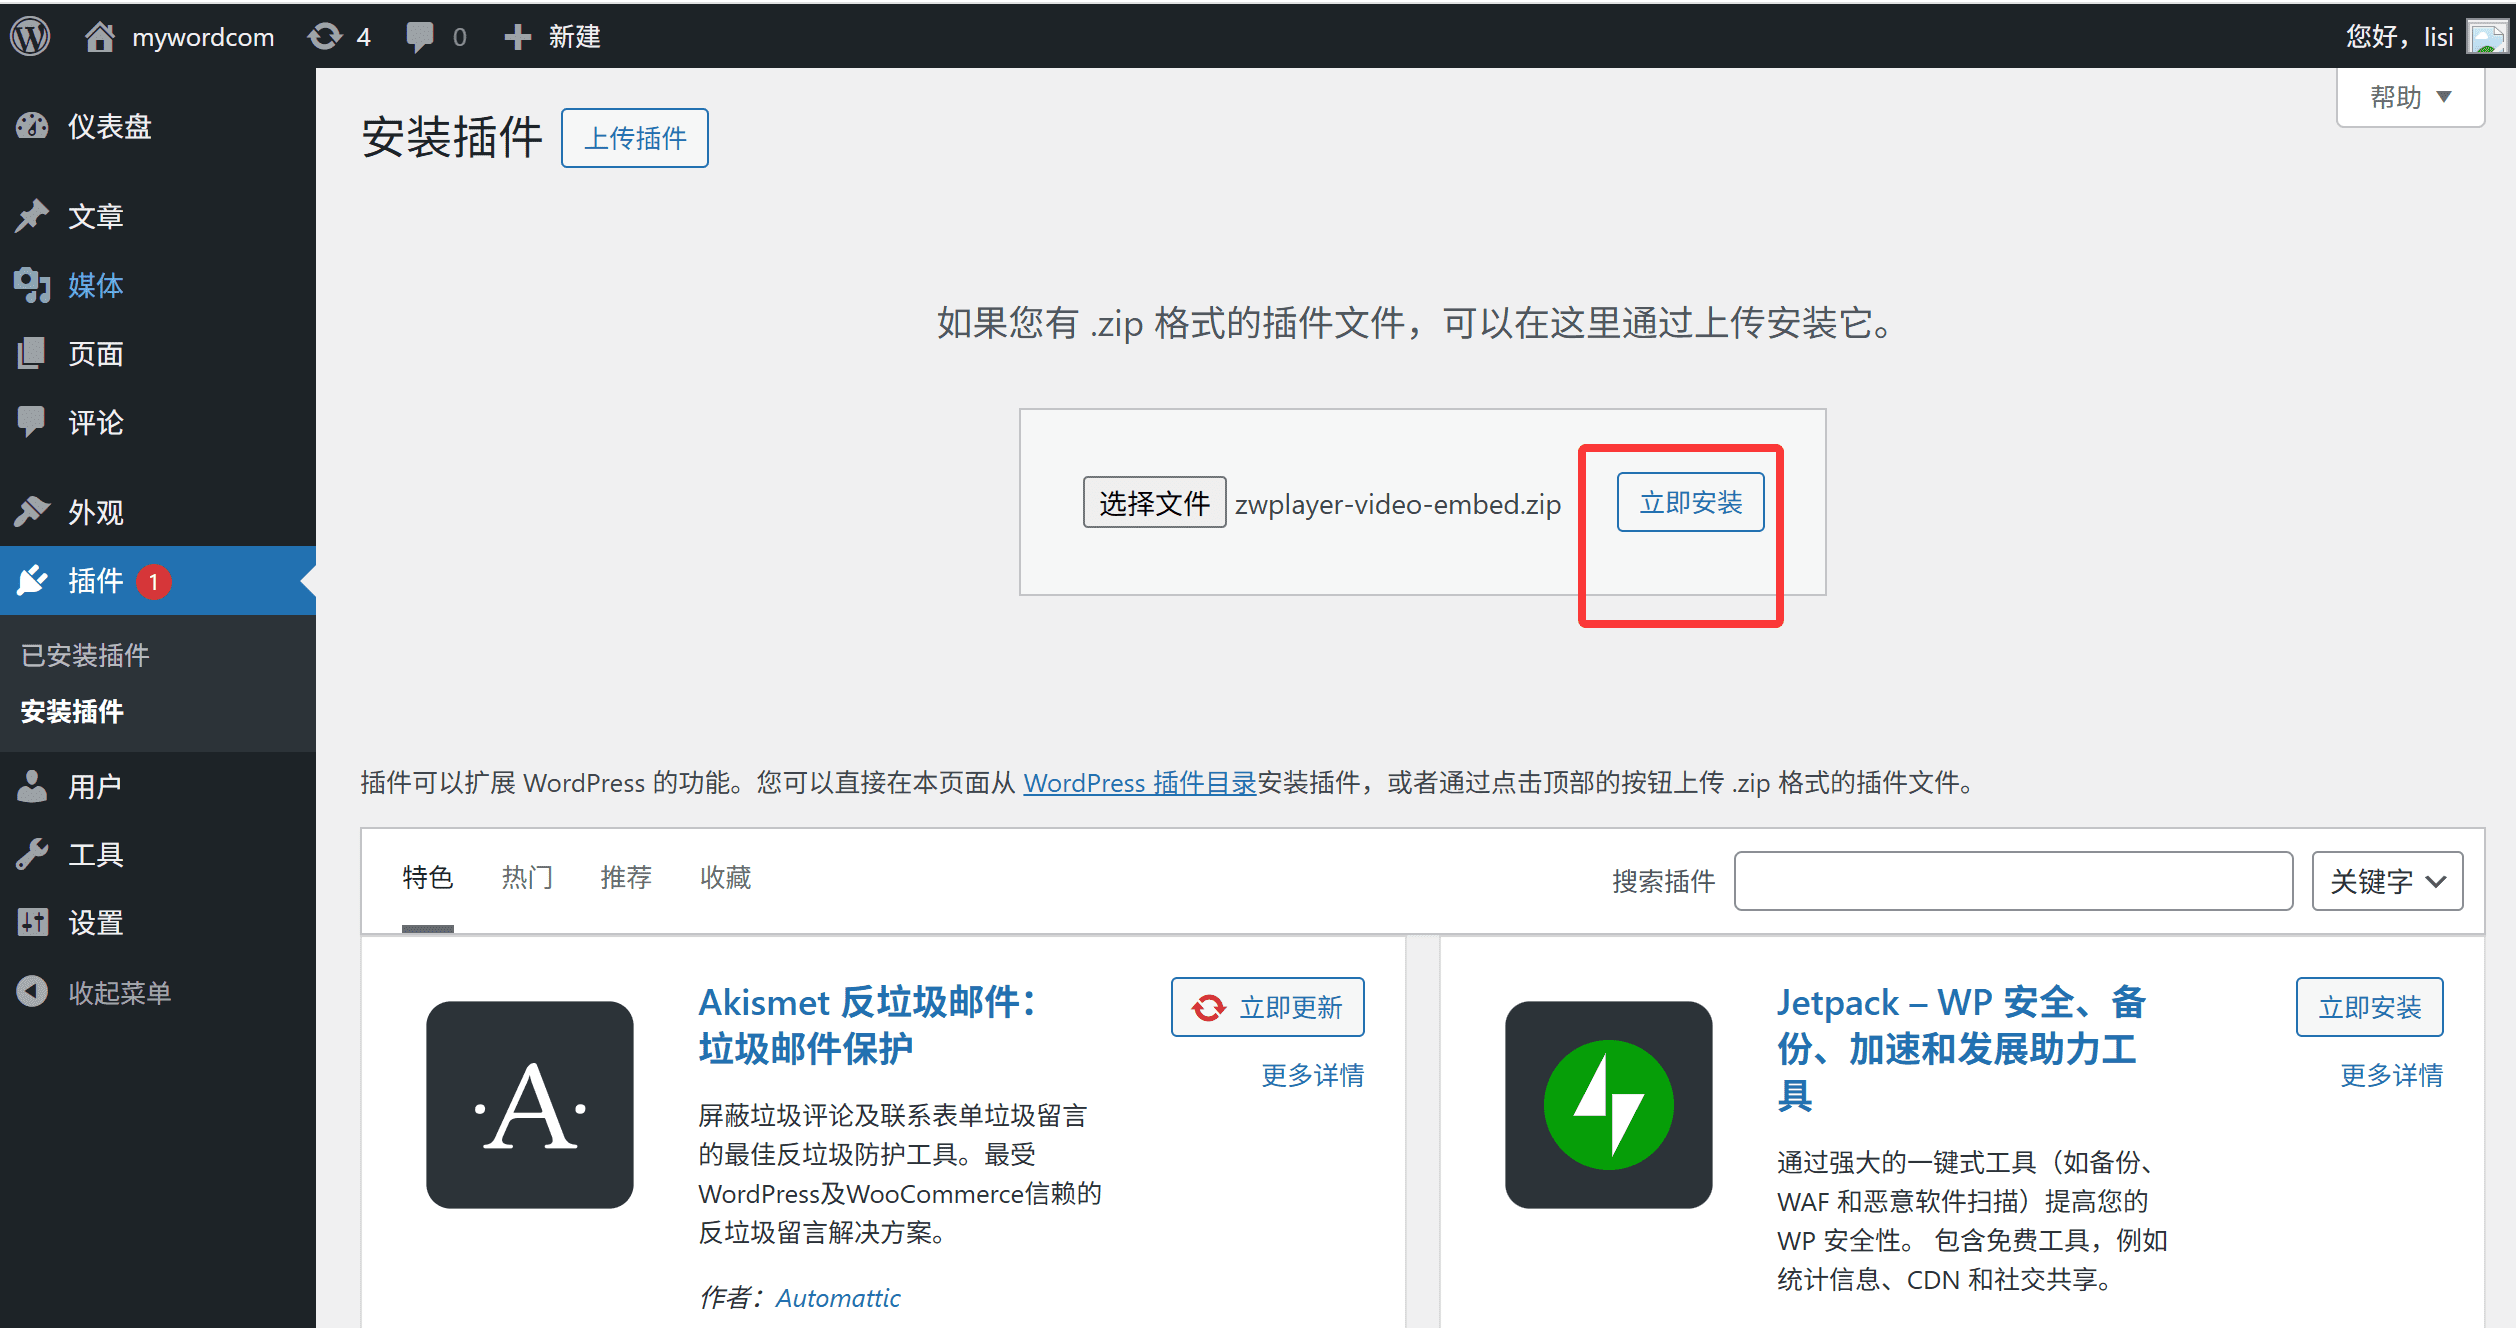The width and height of the screenshot is (2516, 1328).
Task: Click the Akismet plugin icon thumbnail
Action: [x=529, y=1104]
